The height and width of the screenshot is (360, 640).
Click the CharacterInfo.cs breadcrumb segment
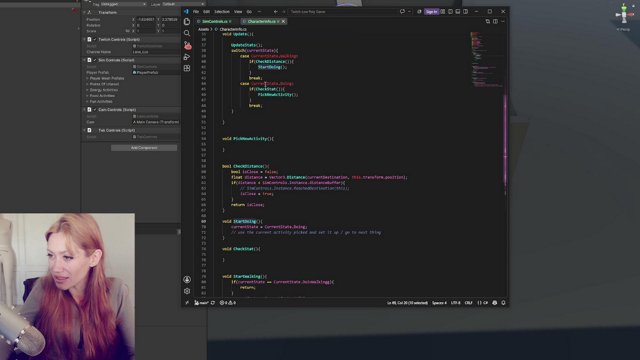coord(233,29)
